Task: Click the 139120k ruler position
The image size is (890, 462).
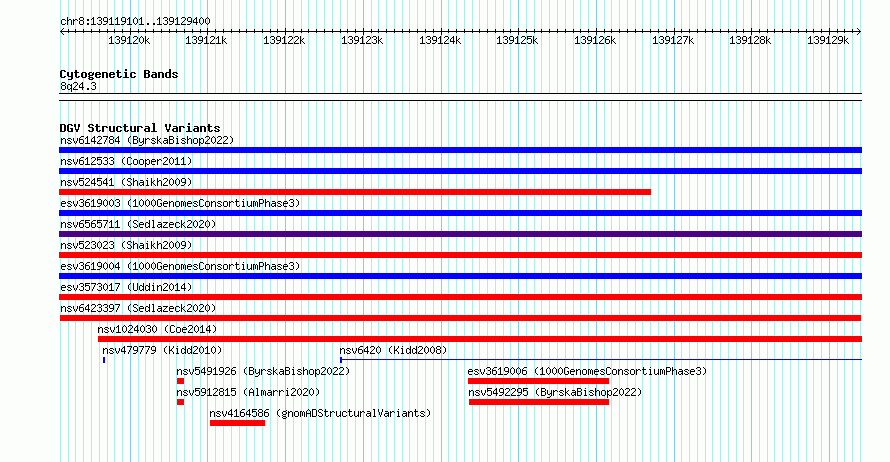Action: pos(129,40)
